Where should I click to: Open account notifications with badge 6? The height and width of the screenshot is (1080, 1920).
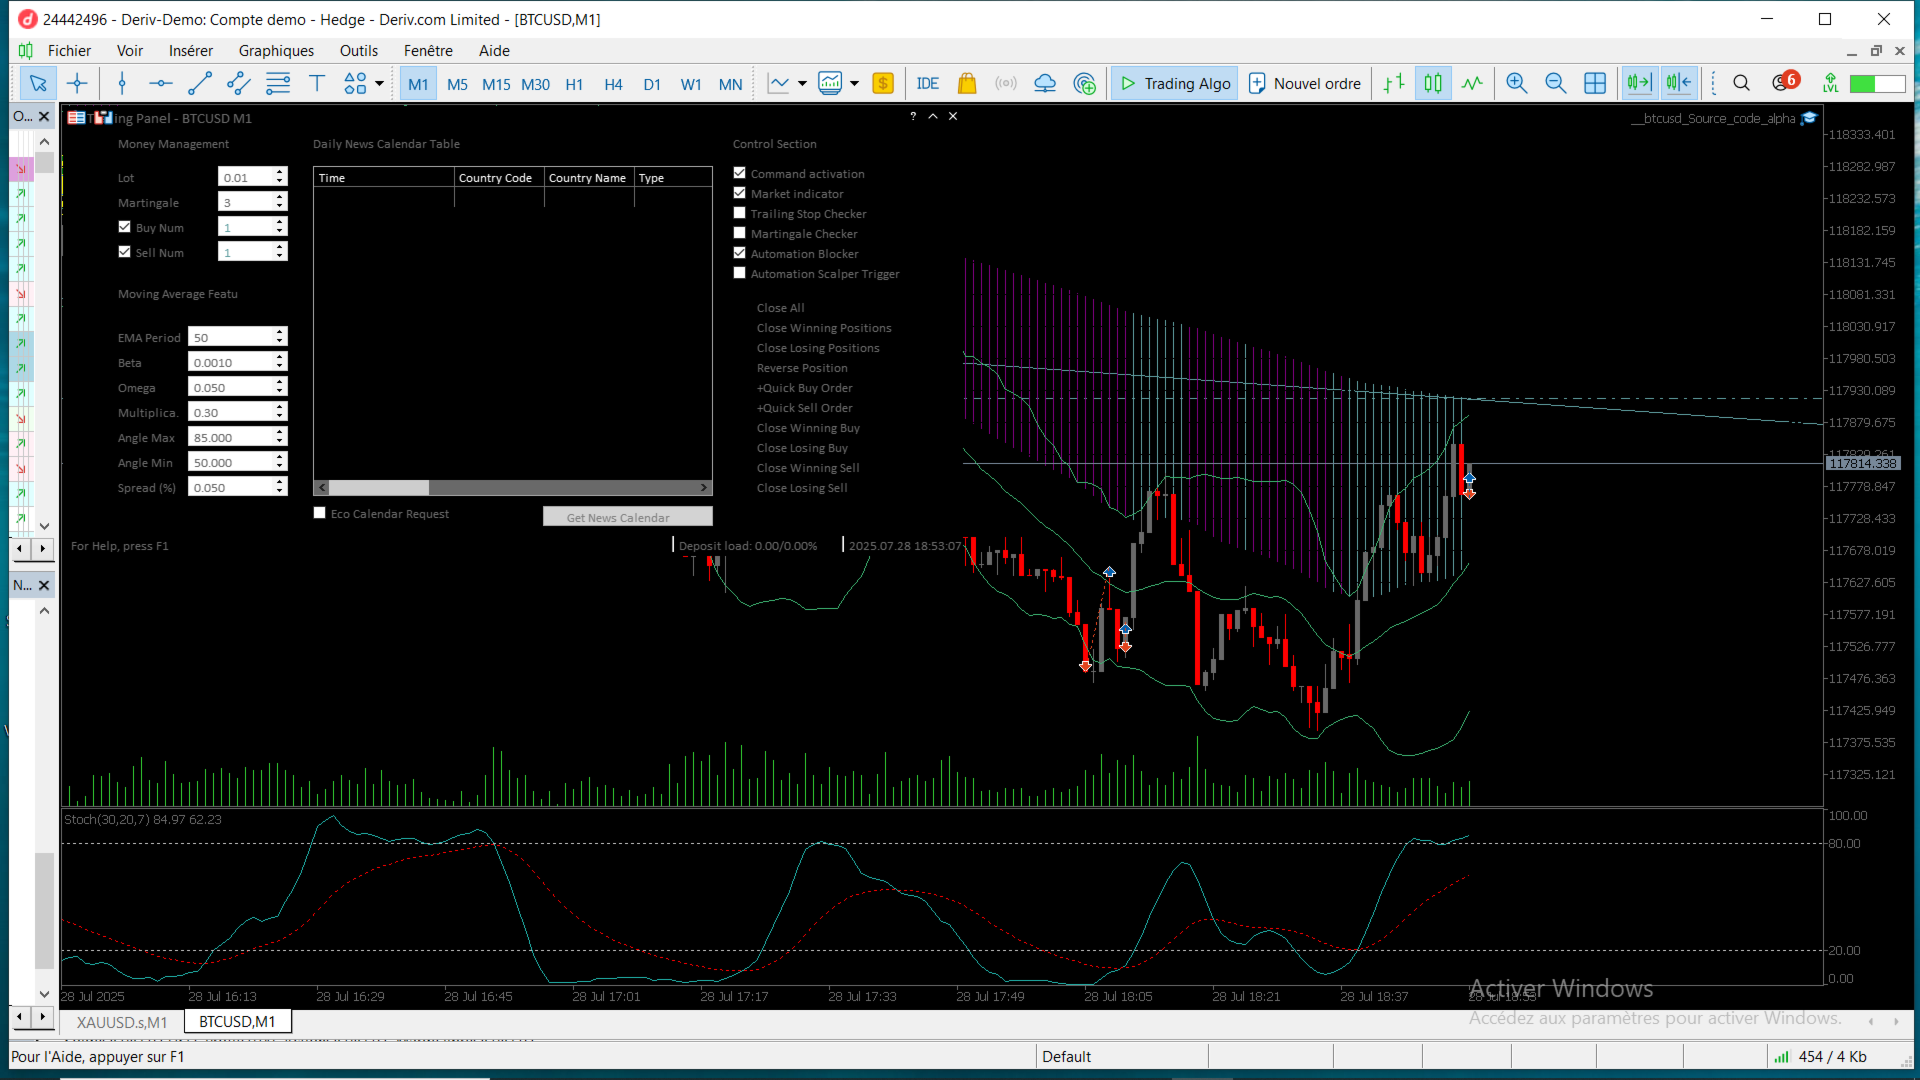[1785, 82]
